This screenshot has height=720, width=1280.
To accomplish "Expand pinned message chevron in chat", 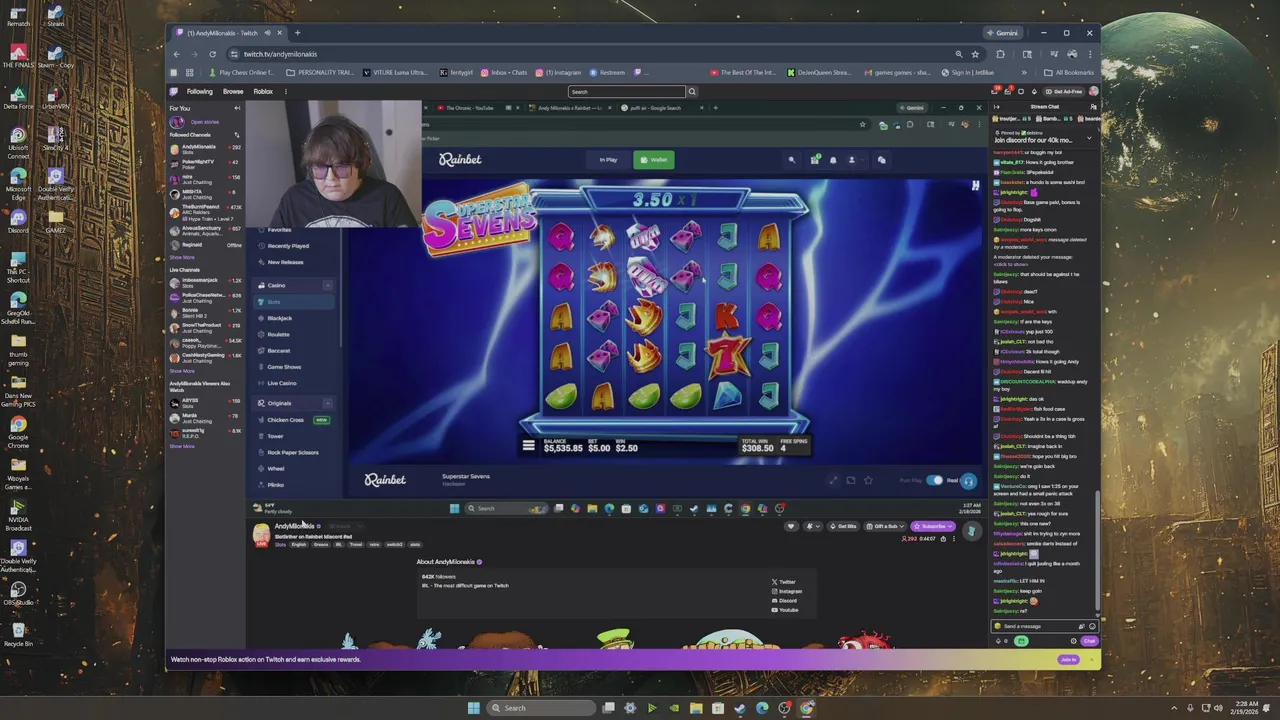I will 1089,138.
